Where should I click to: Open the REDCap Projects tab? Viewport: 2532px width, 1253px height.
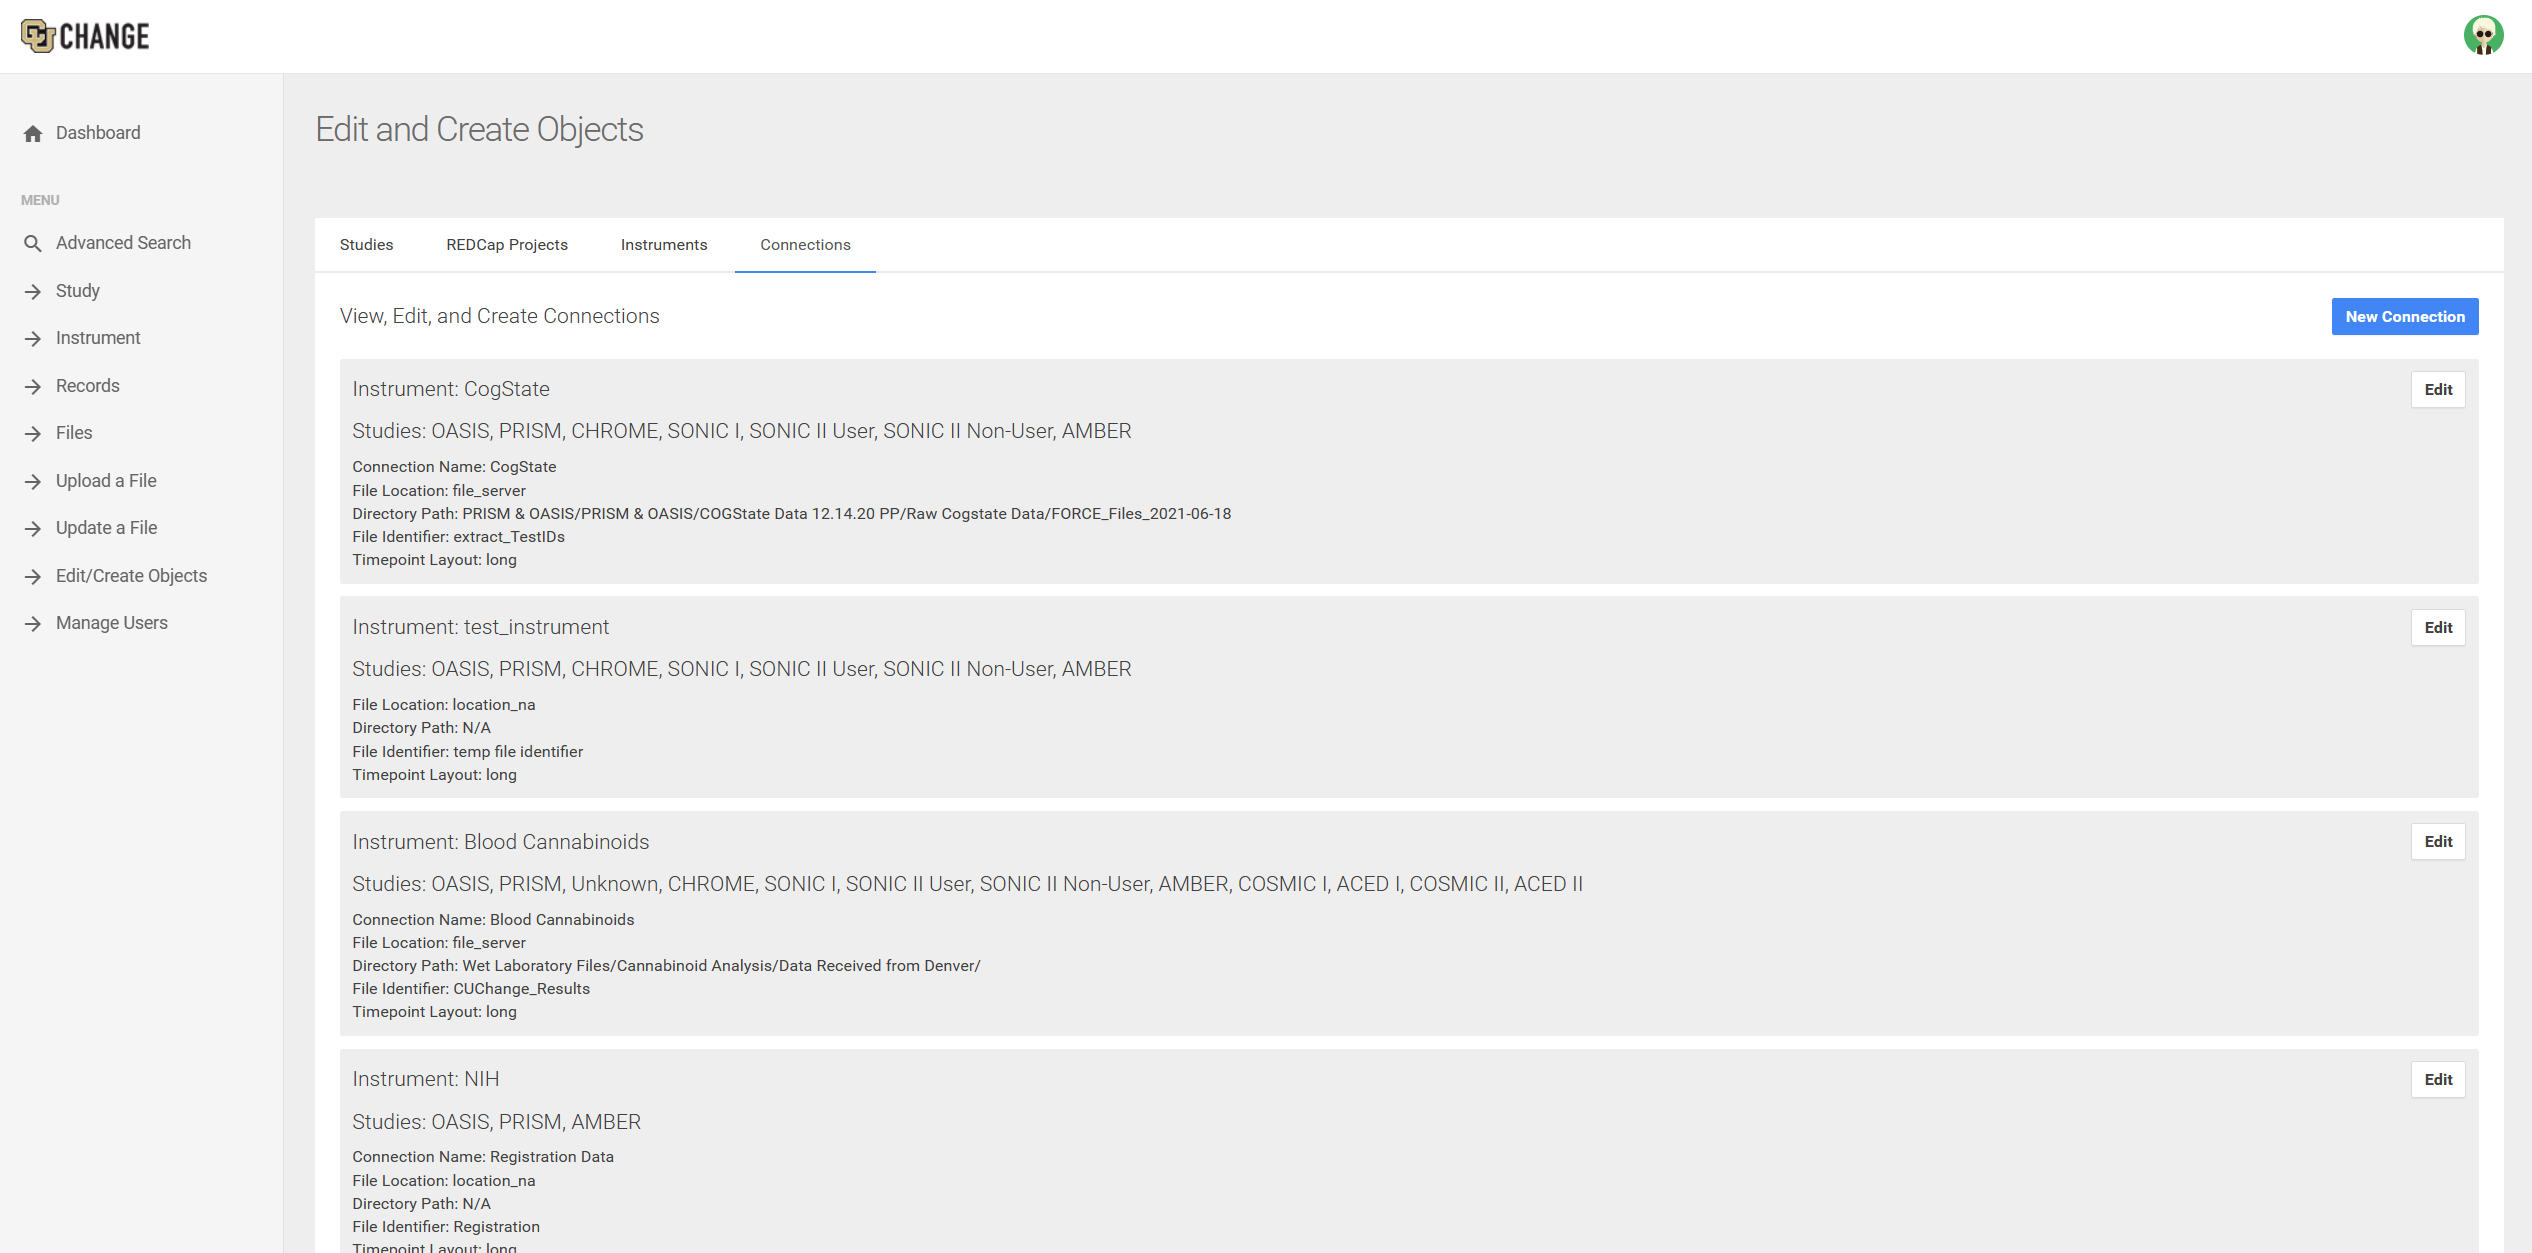pos(506,245)
